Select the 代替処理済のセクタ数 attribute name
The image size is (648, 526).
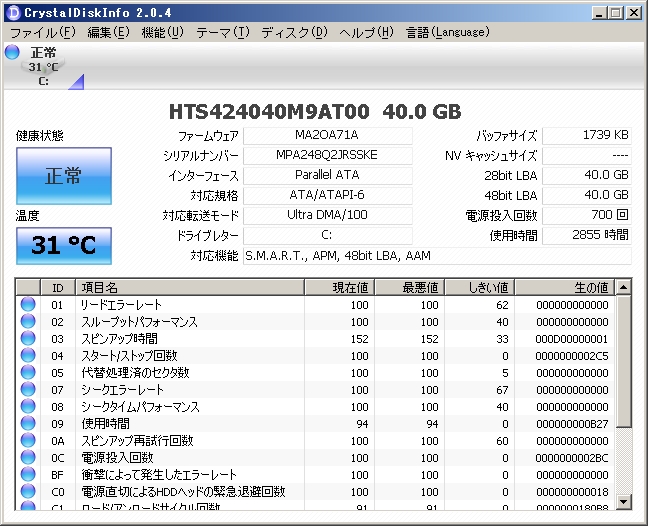135,373
